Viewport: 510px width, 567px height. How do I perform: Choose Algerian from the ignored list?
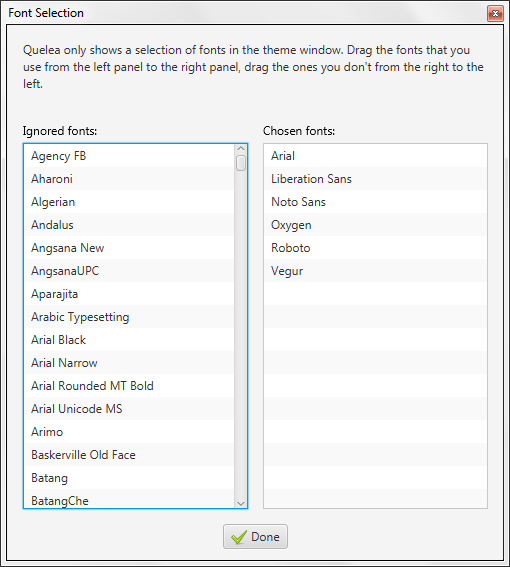click(x=129, y=202)
